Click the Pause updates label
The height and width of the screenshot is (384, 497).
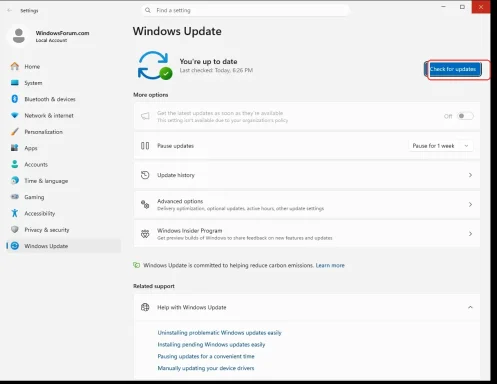[x=175, y=146]
